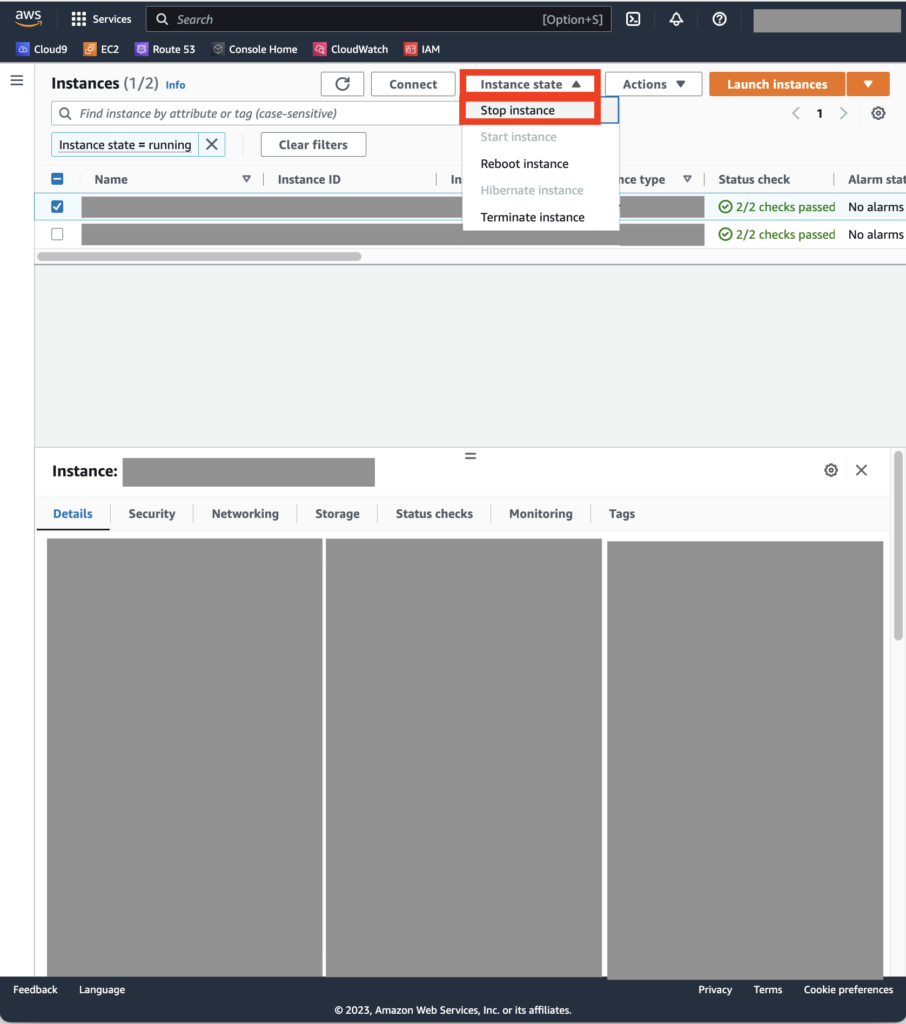
Task: Open the EC2 shortcut
Action: click(x=101, y=49)
